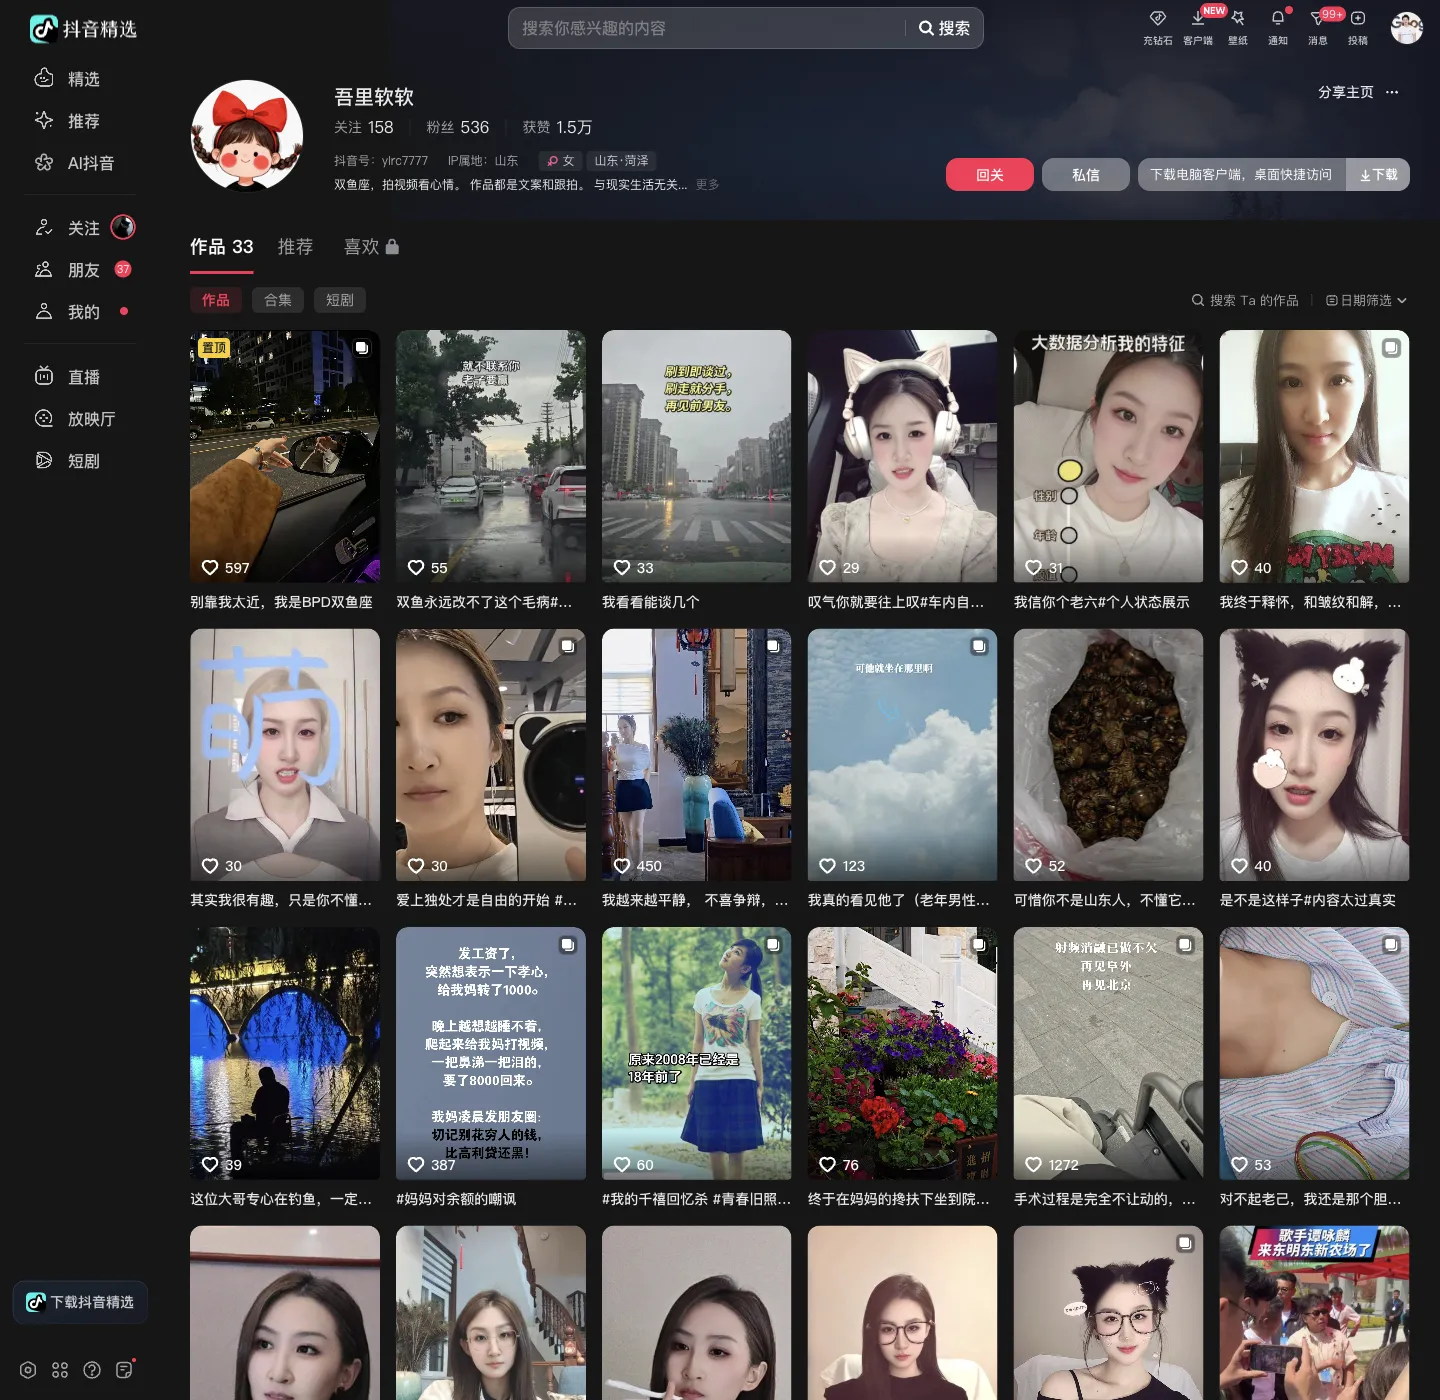Click 分享主页 share link

tap(1345, 92)
